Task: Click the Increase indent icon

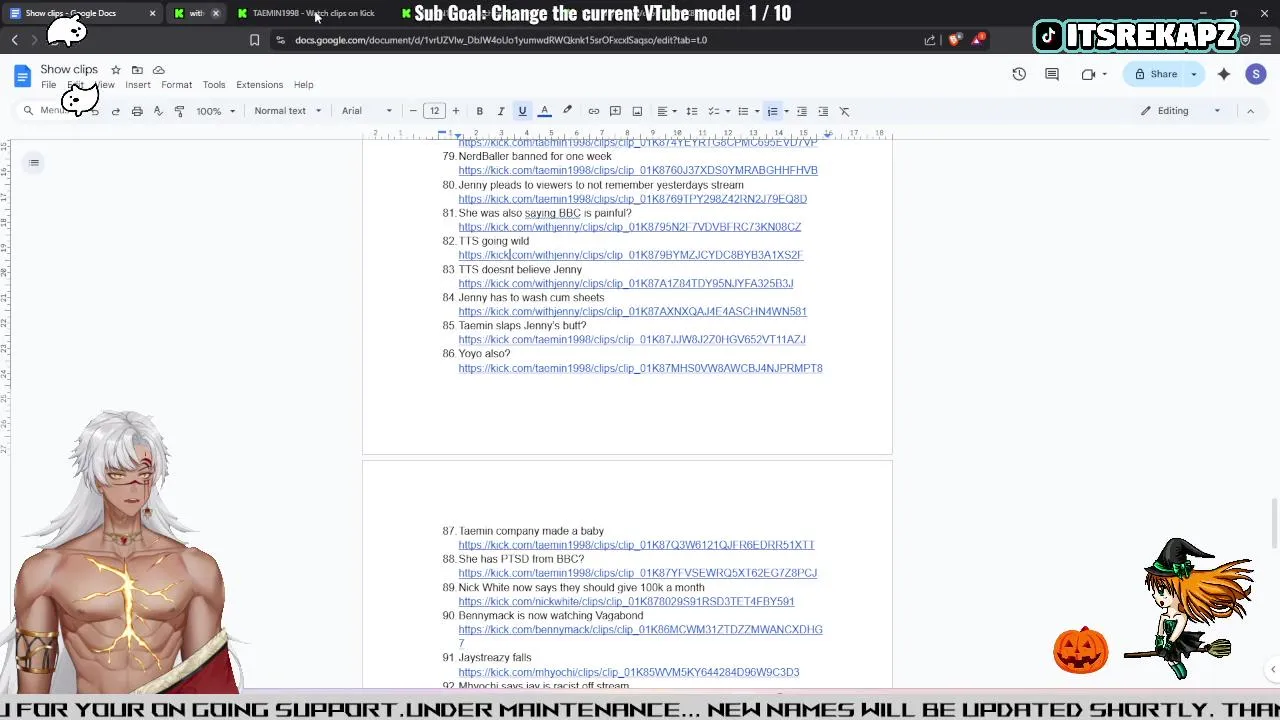Action: (x=823, y=111)
